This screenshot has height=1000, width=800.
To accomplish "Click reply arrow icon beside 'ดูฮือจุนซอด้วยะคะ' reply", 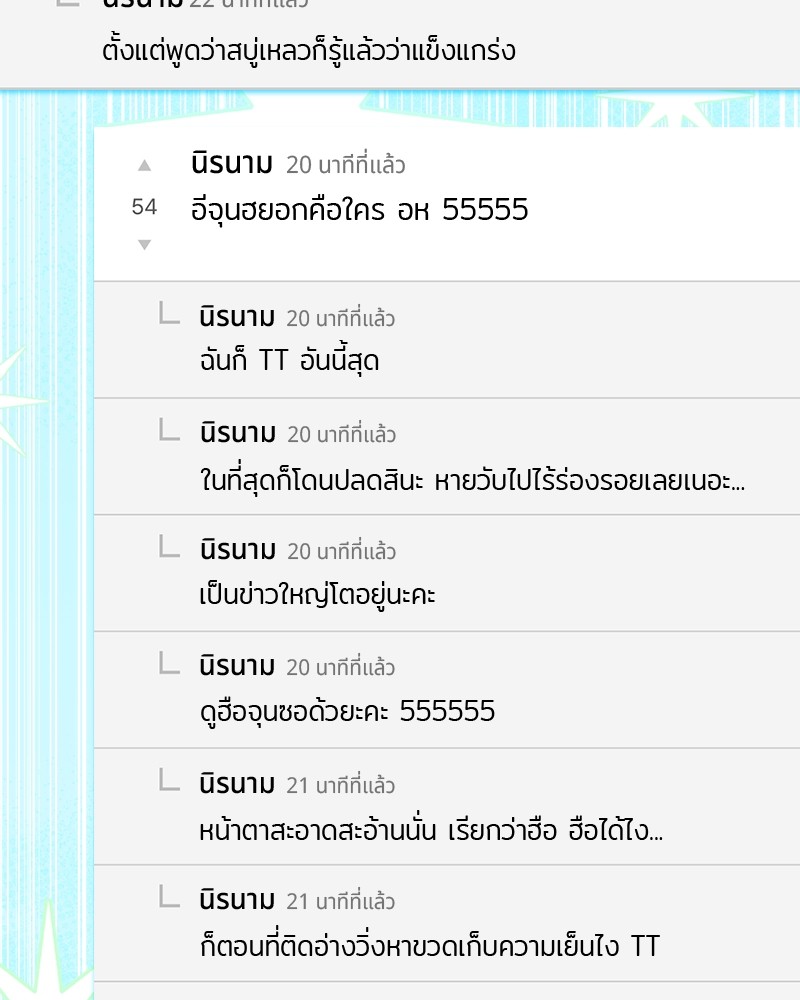I will click(x=169, y=663).
